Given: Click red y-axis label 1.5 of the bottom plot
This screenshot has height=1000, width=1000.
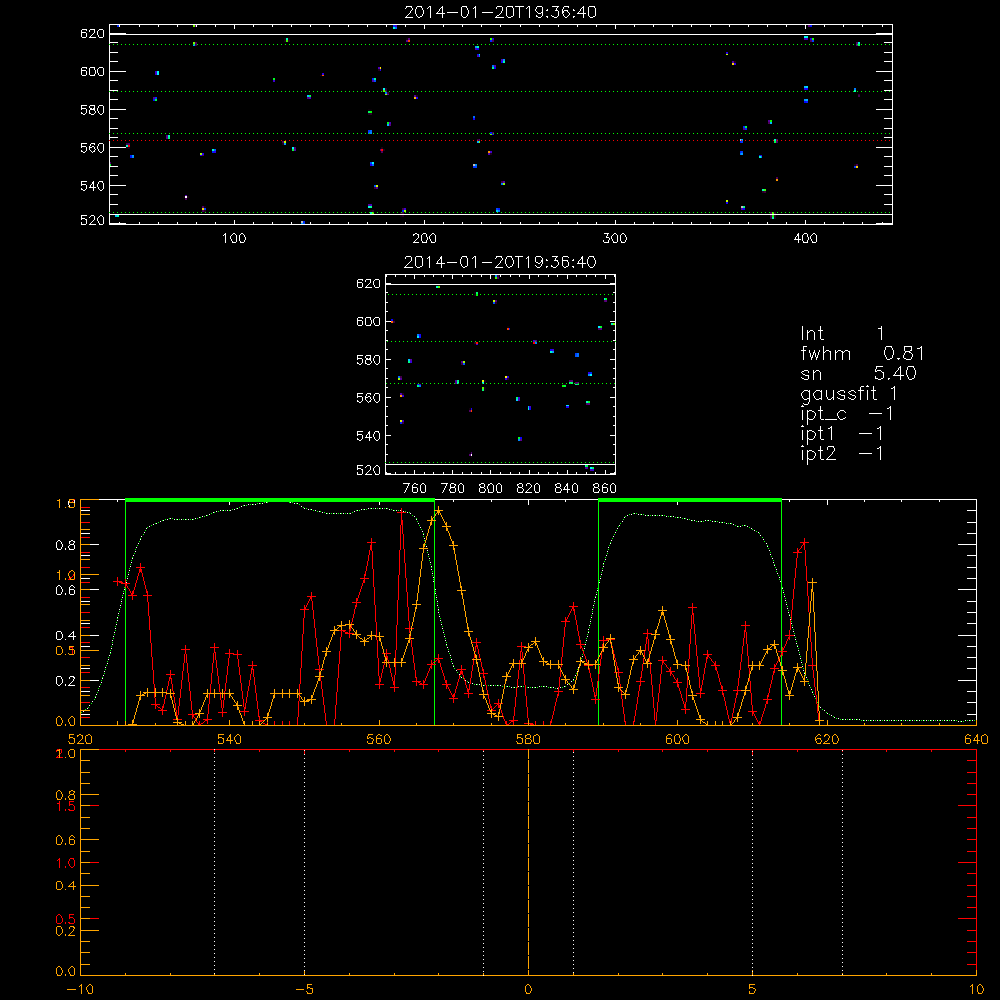Looking at the screenshot, I should point(66,807).
